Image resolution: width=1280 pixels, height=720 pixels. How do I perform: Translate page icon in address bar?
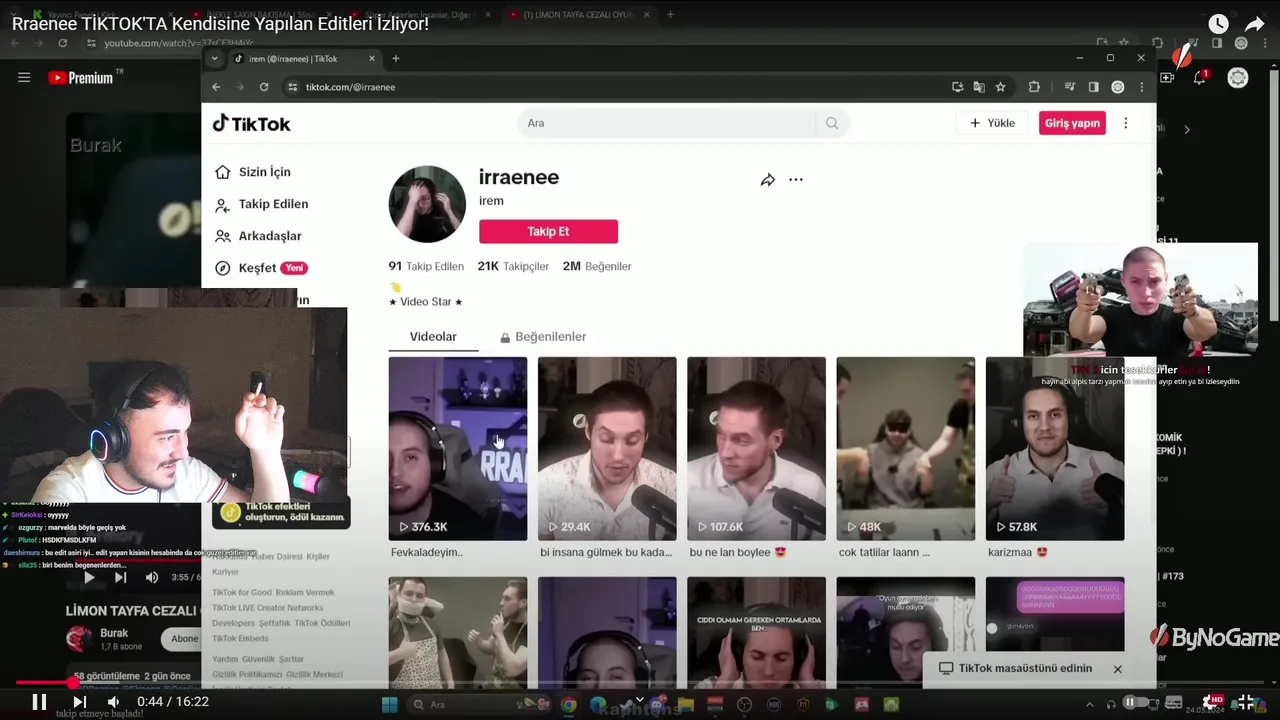click(979, 87)
